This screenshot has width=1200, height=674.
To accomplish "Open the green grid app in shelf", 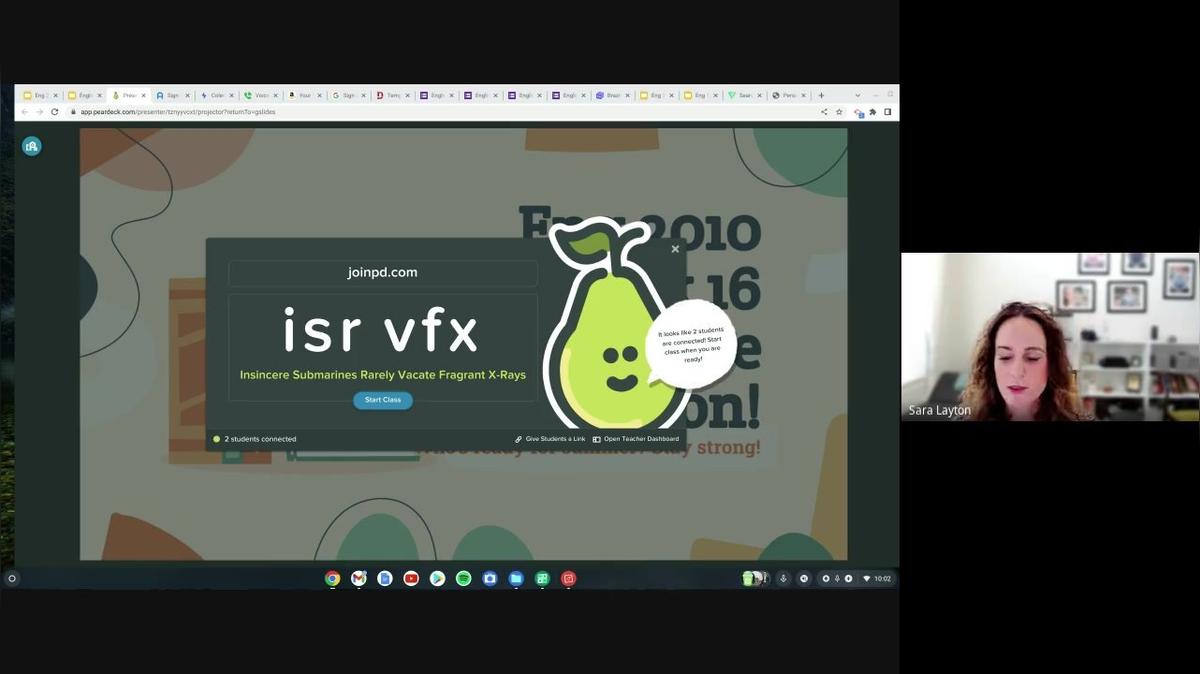I will click(542, 578).
